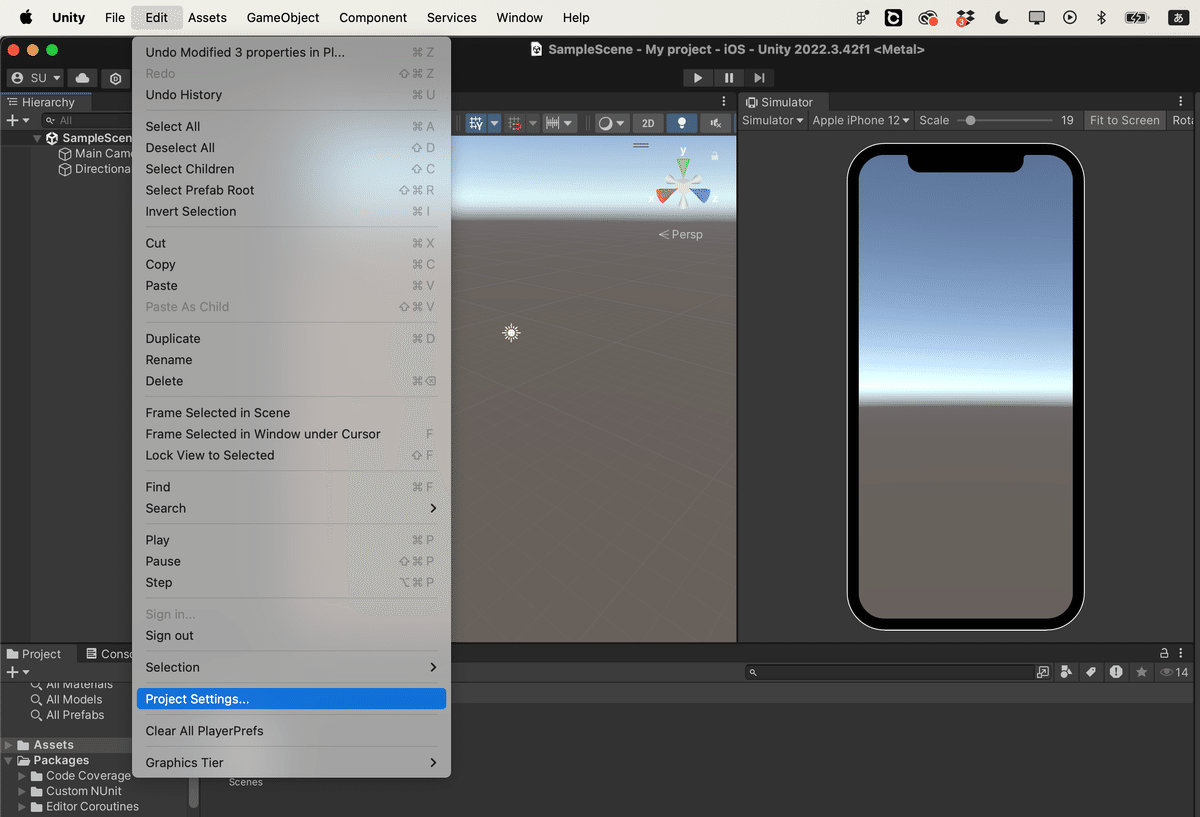This screenshot has height=817, width=1200.
Task: Open the SU account dropdown
Action: point(37,78)
